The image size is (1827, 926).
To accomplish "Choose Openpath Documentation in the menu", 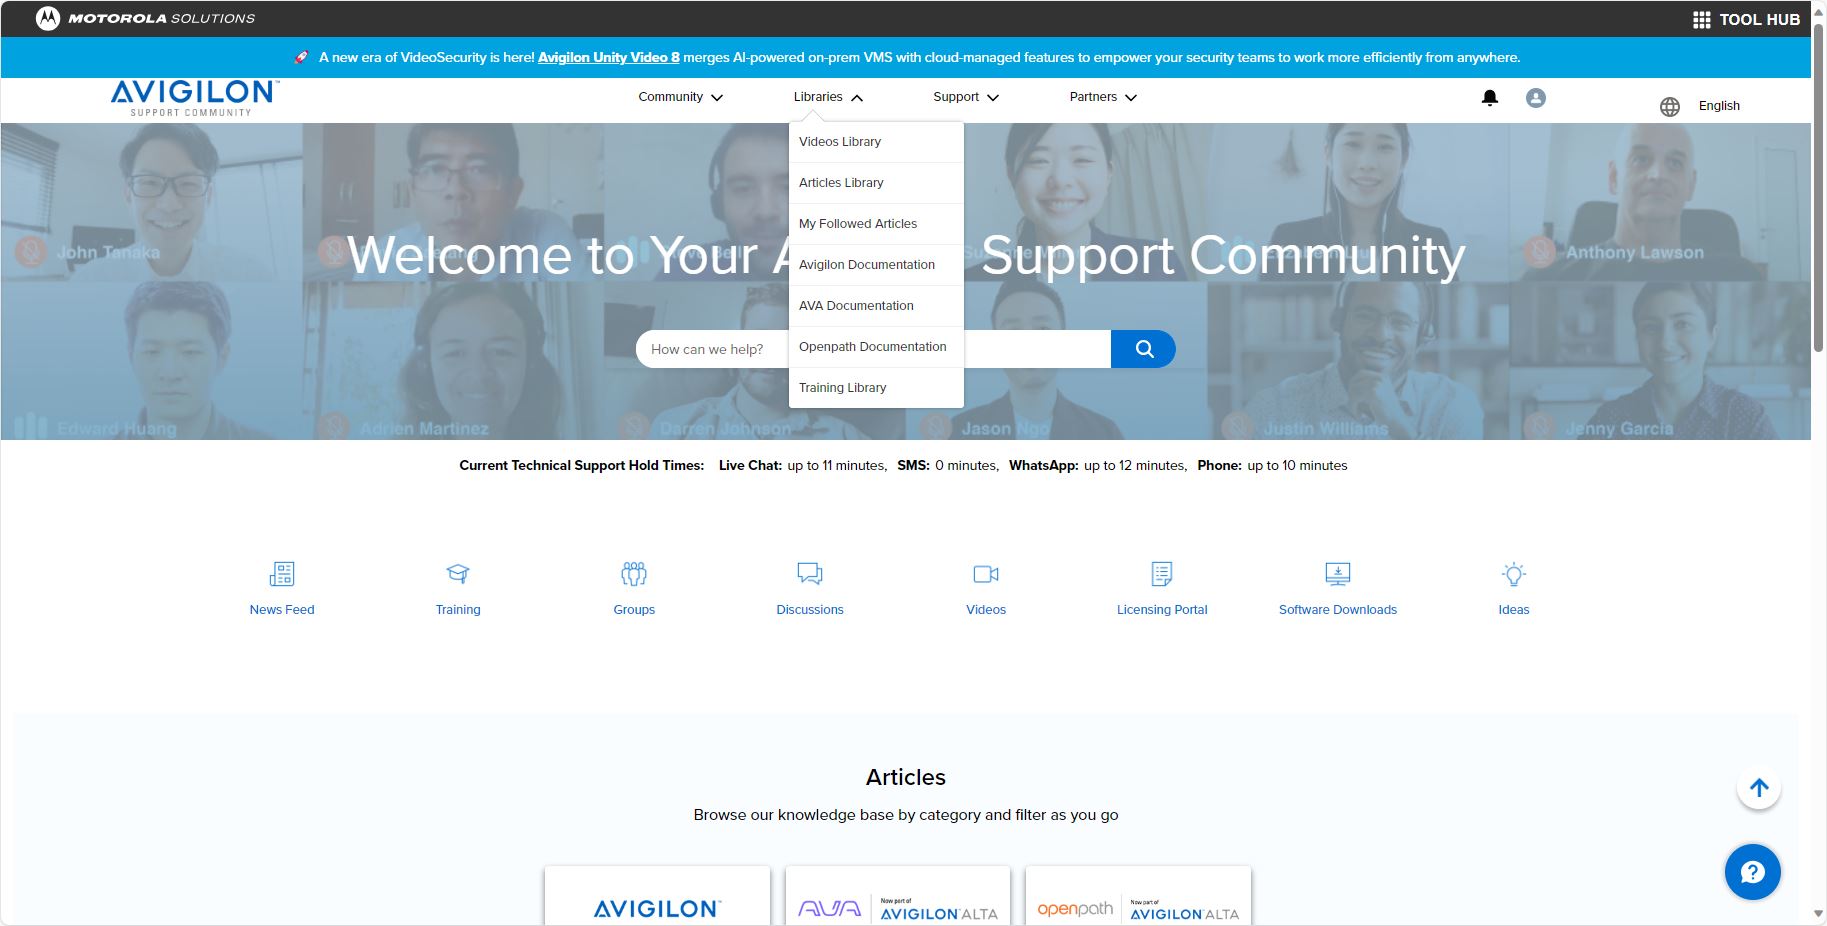I will pyautogui.click(x=871, y=346).
